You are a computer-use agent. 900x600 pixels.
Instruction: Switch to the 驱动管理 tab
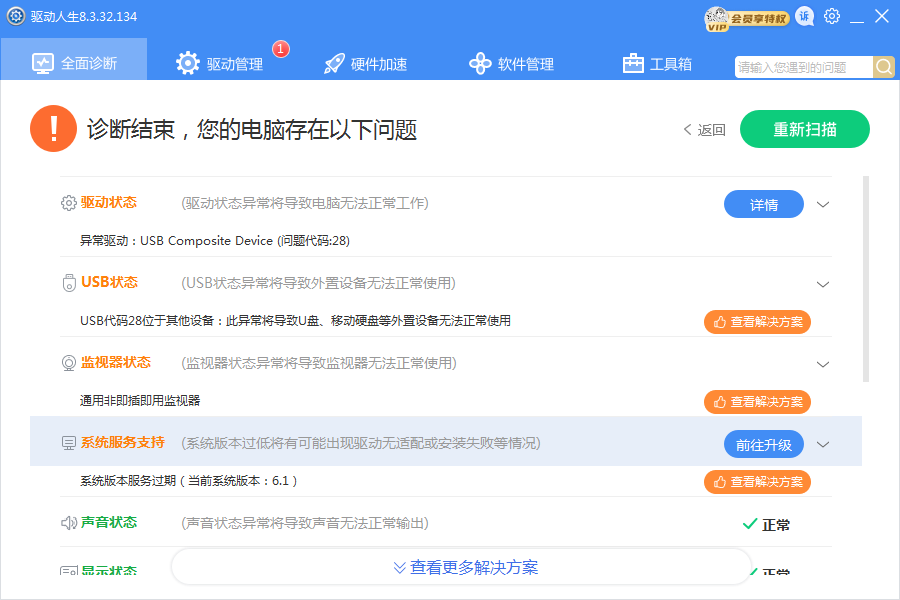click(219, 63)
